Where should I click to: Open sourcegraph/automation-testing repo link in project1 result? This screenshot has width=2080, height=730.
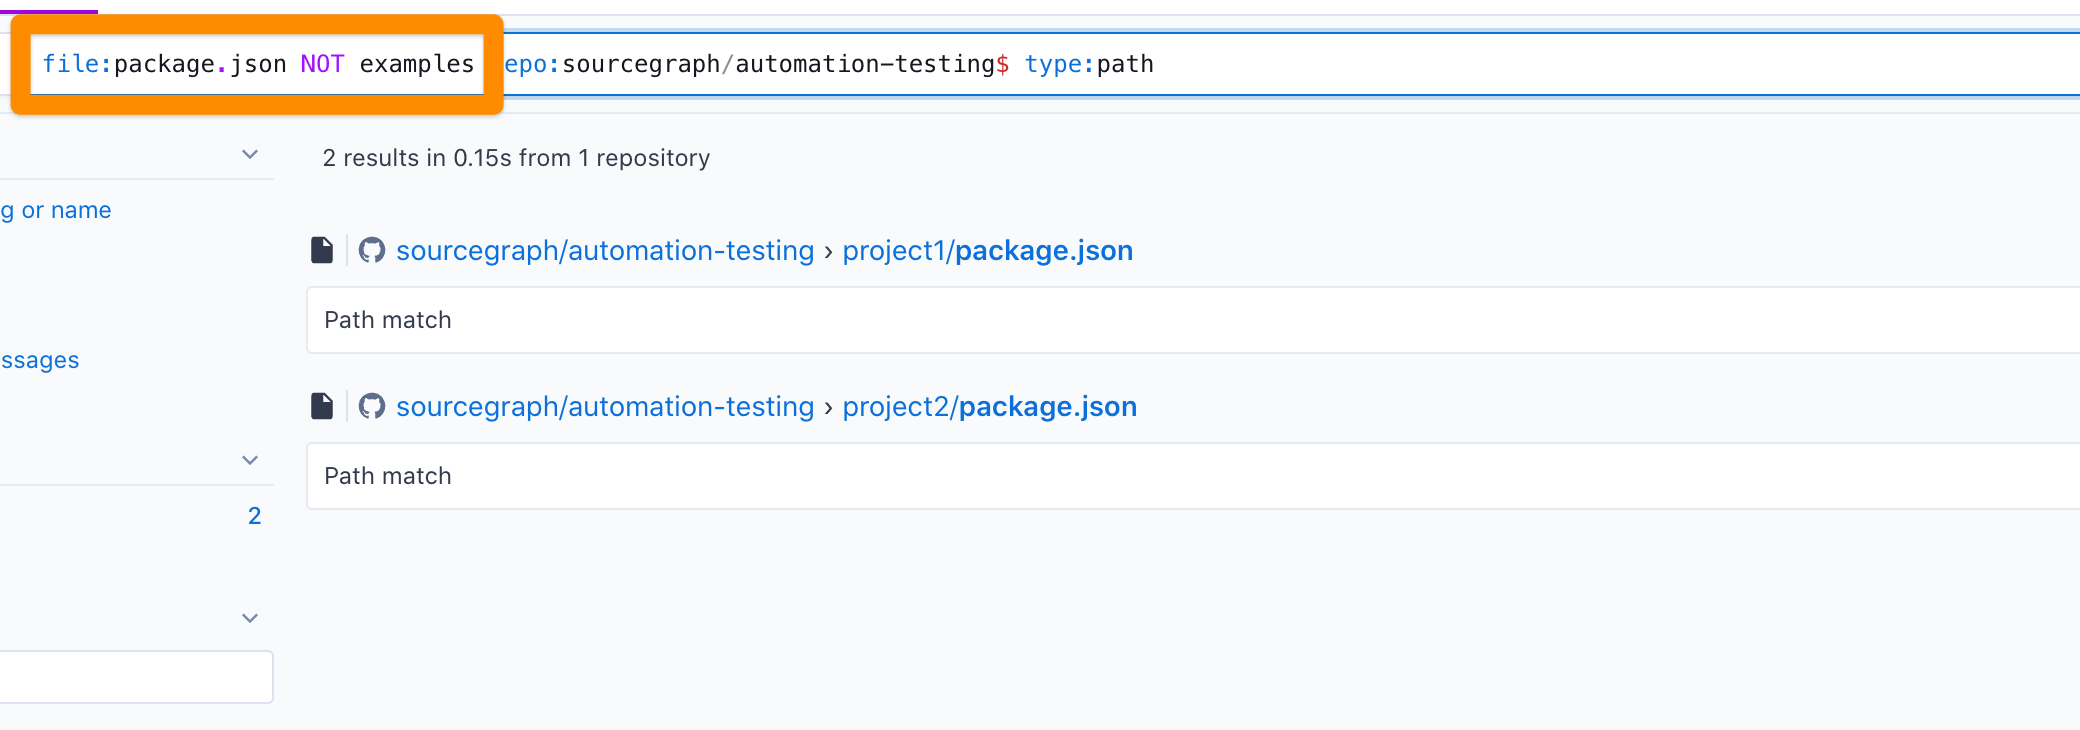[605, 250]
